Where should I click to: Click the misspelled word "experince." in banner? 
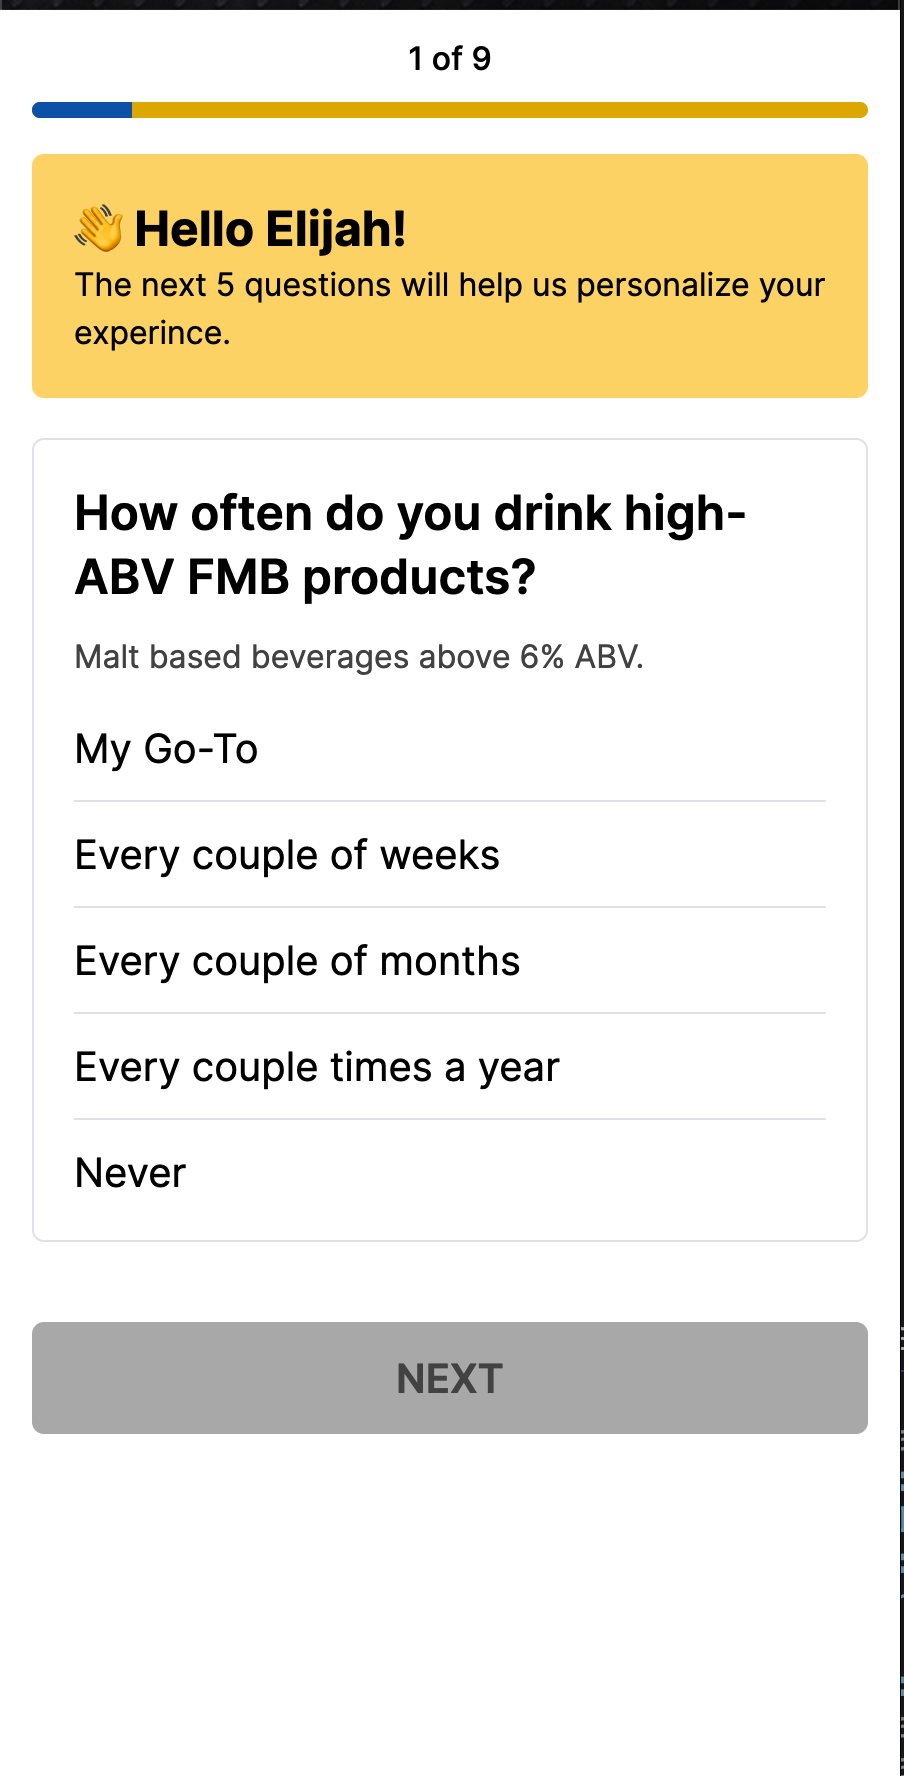pyautogui.click(x=152, y=333)
